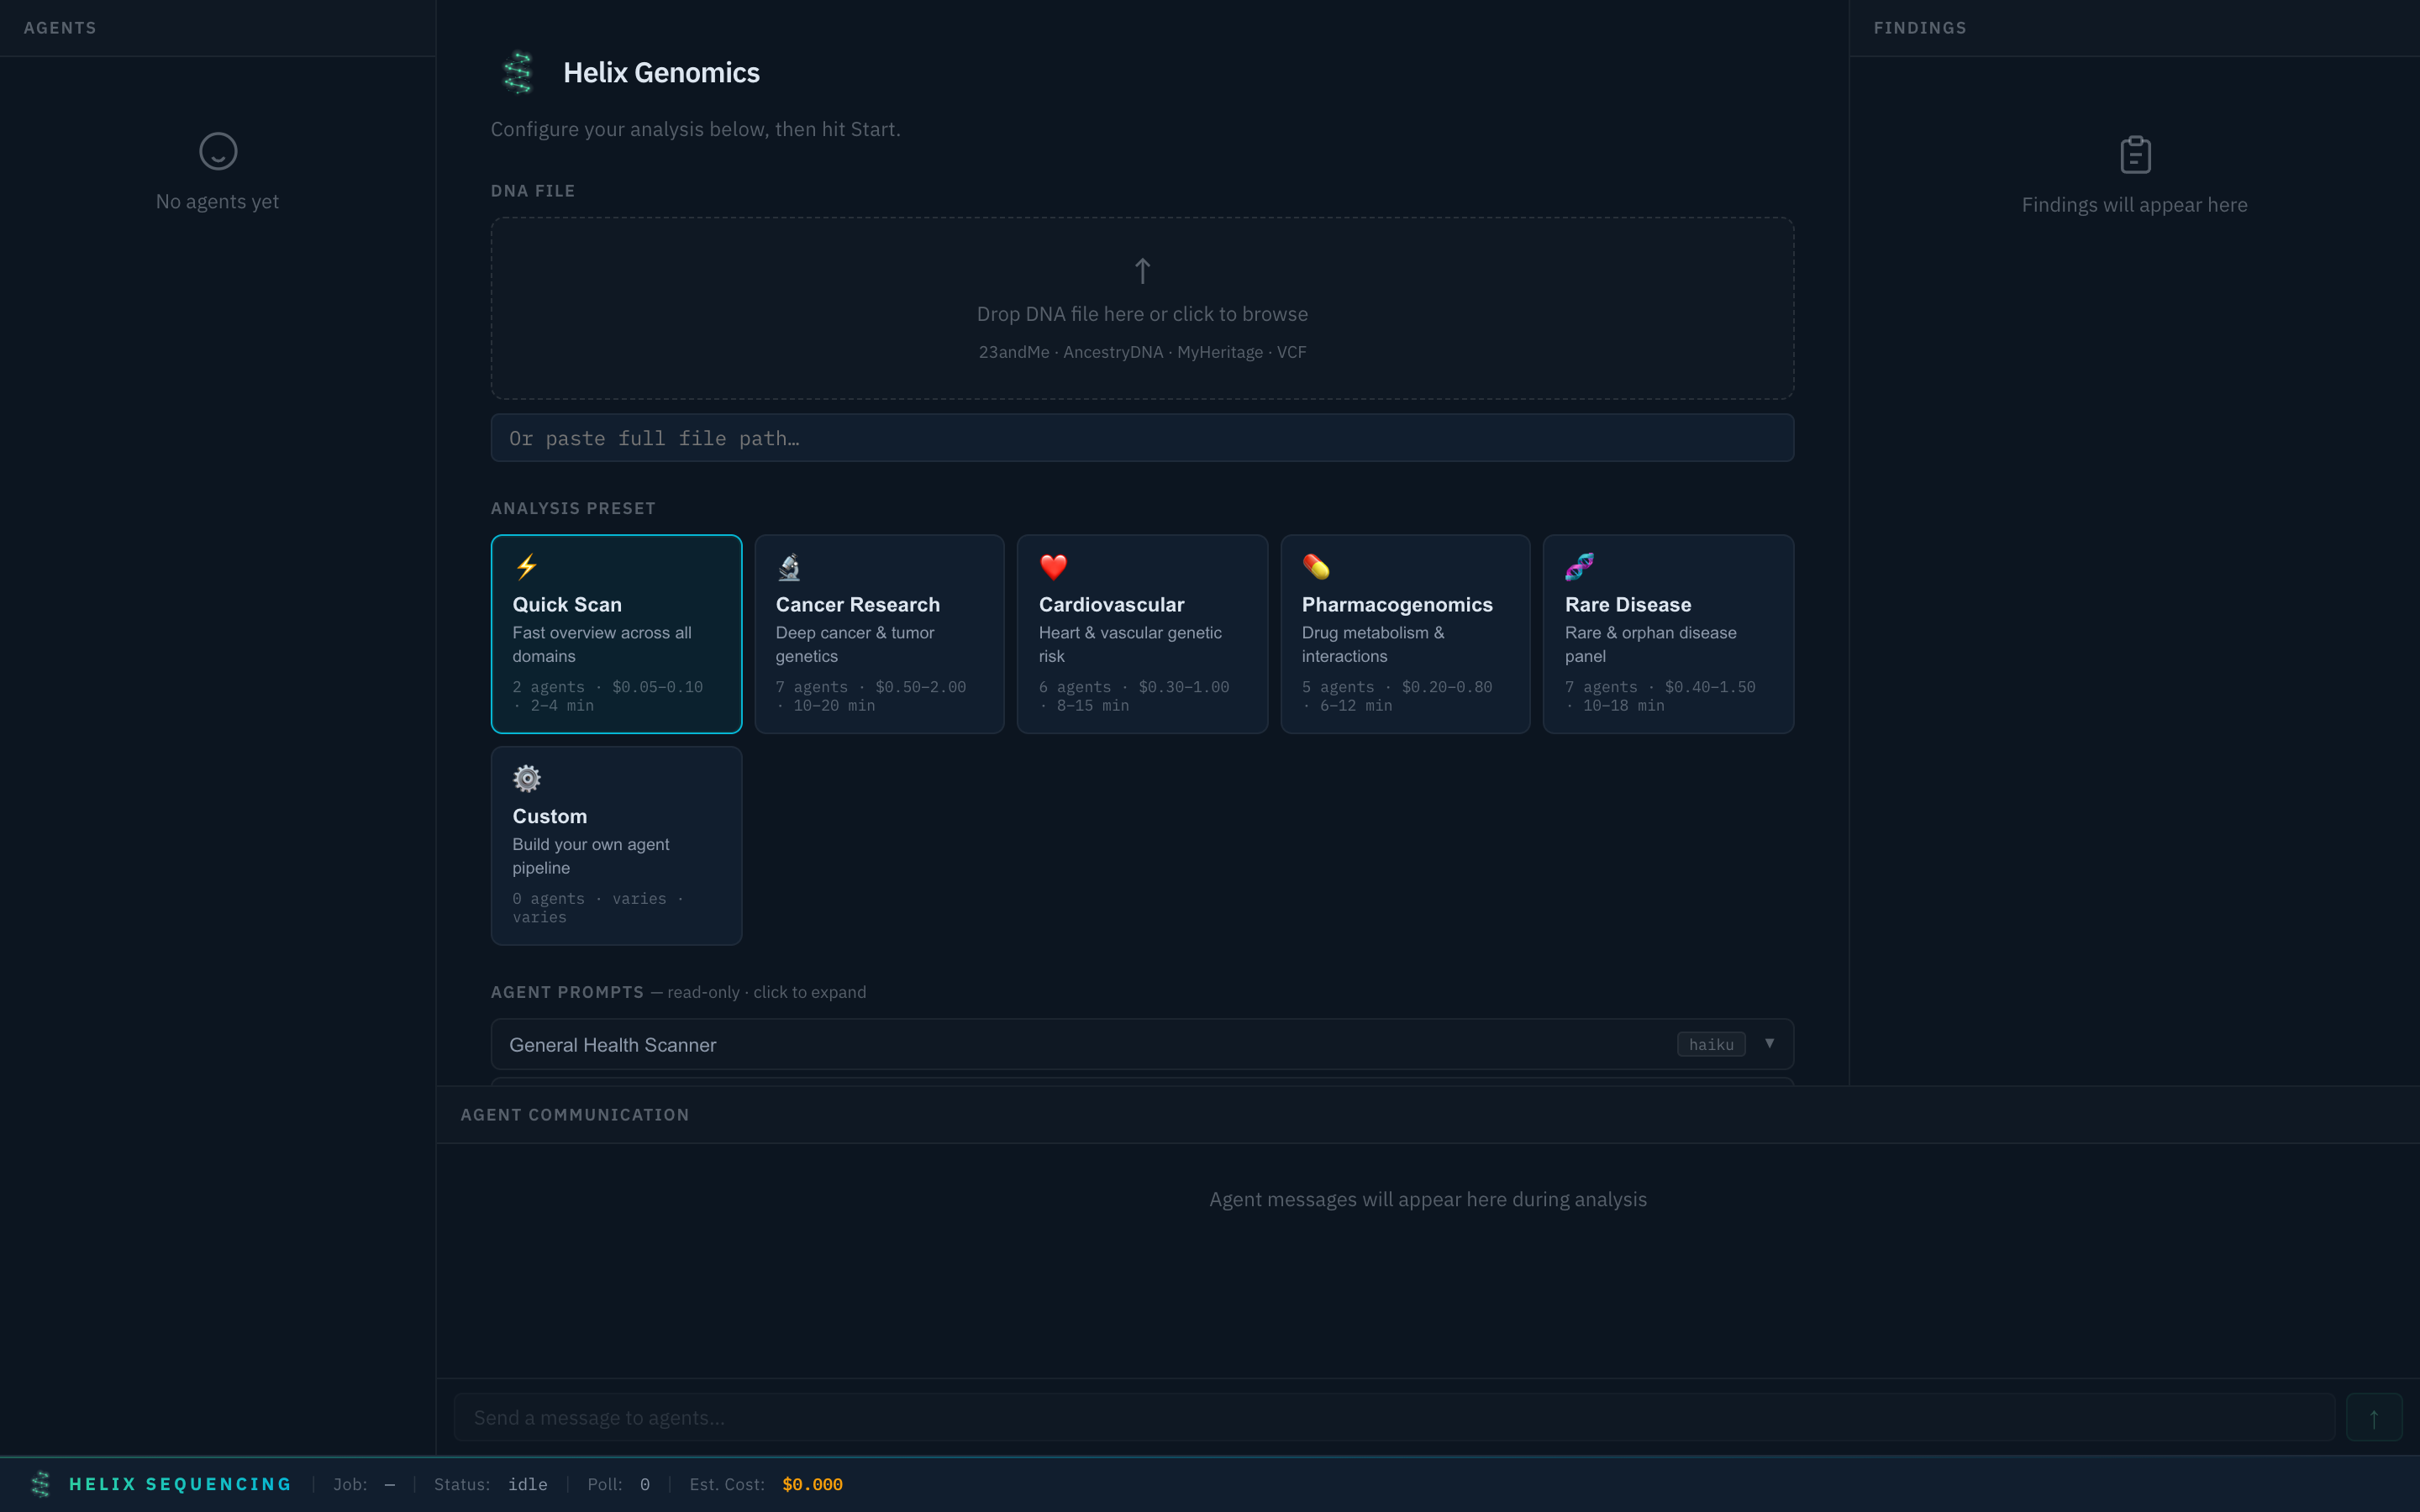Click the upload arrow in the DNA file drop zone
This screenshot has width=2420, height=1512.
1141,271
